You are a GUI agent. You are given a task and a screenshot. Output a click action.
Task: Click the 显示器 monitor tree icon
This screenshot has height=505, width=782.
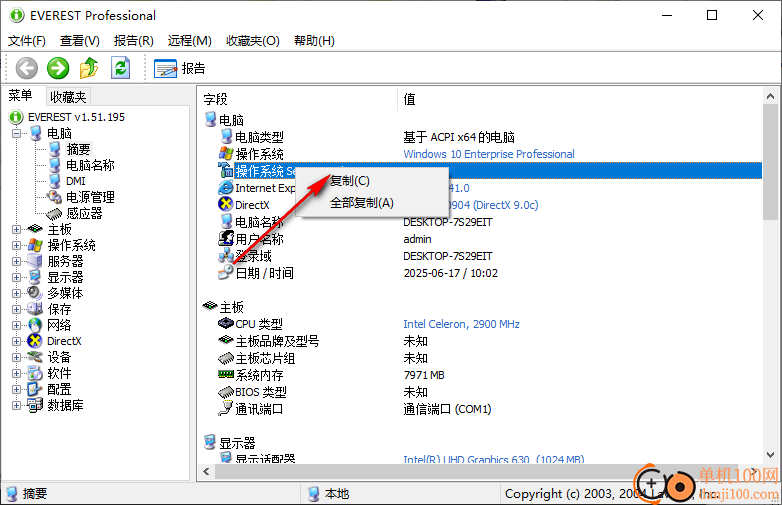pos(35,277)
